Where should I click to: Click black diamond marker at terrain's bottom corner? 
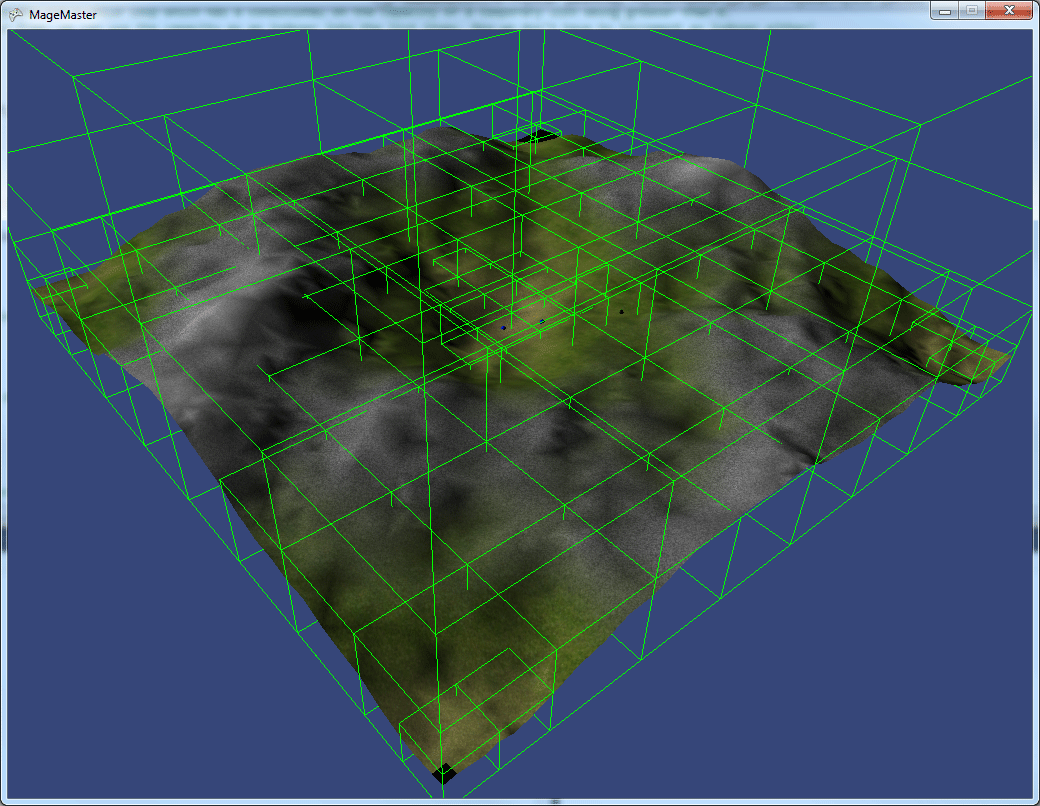tap(444, 772)
